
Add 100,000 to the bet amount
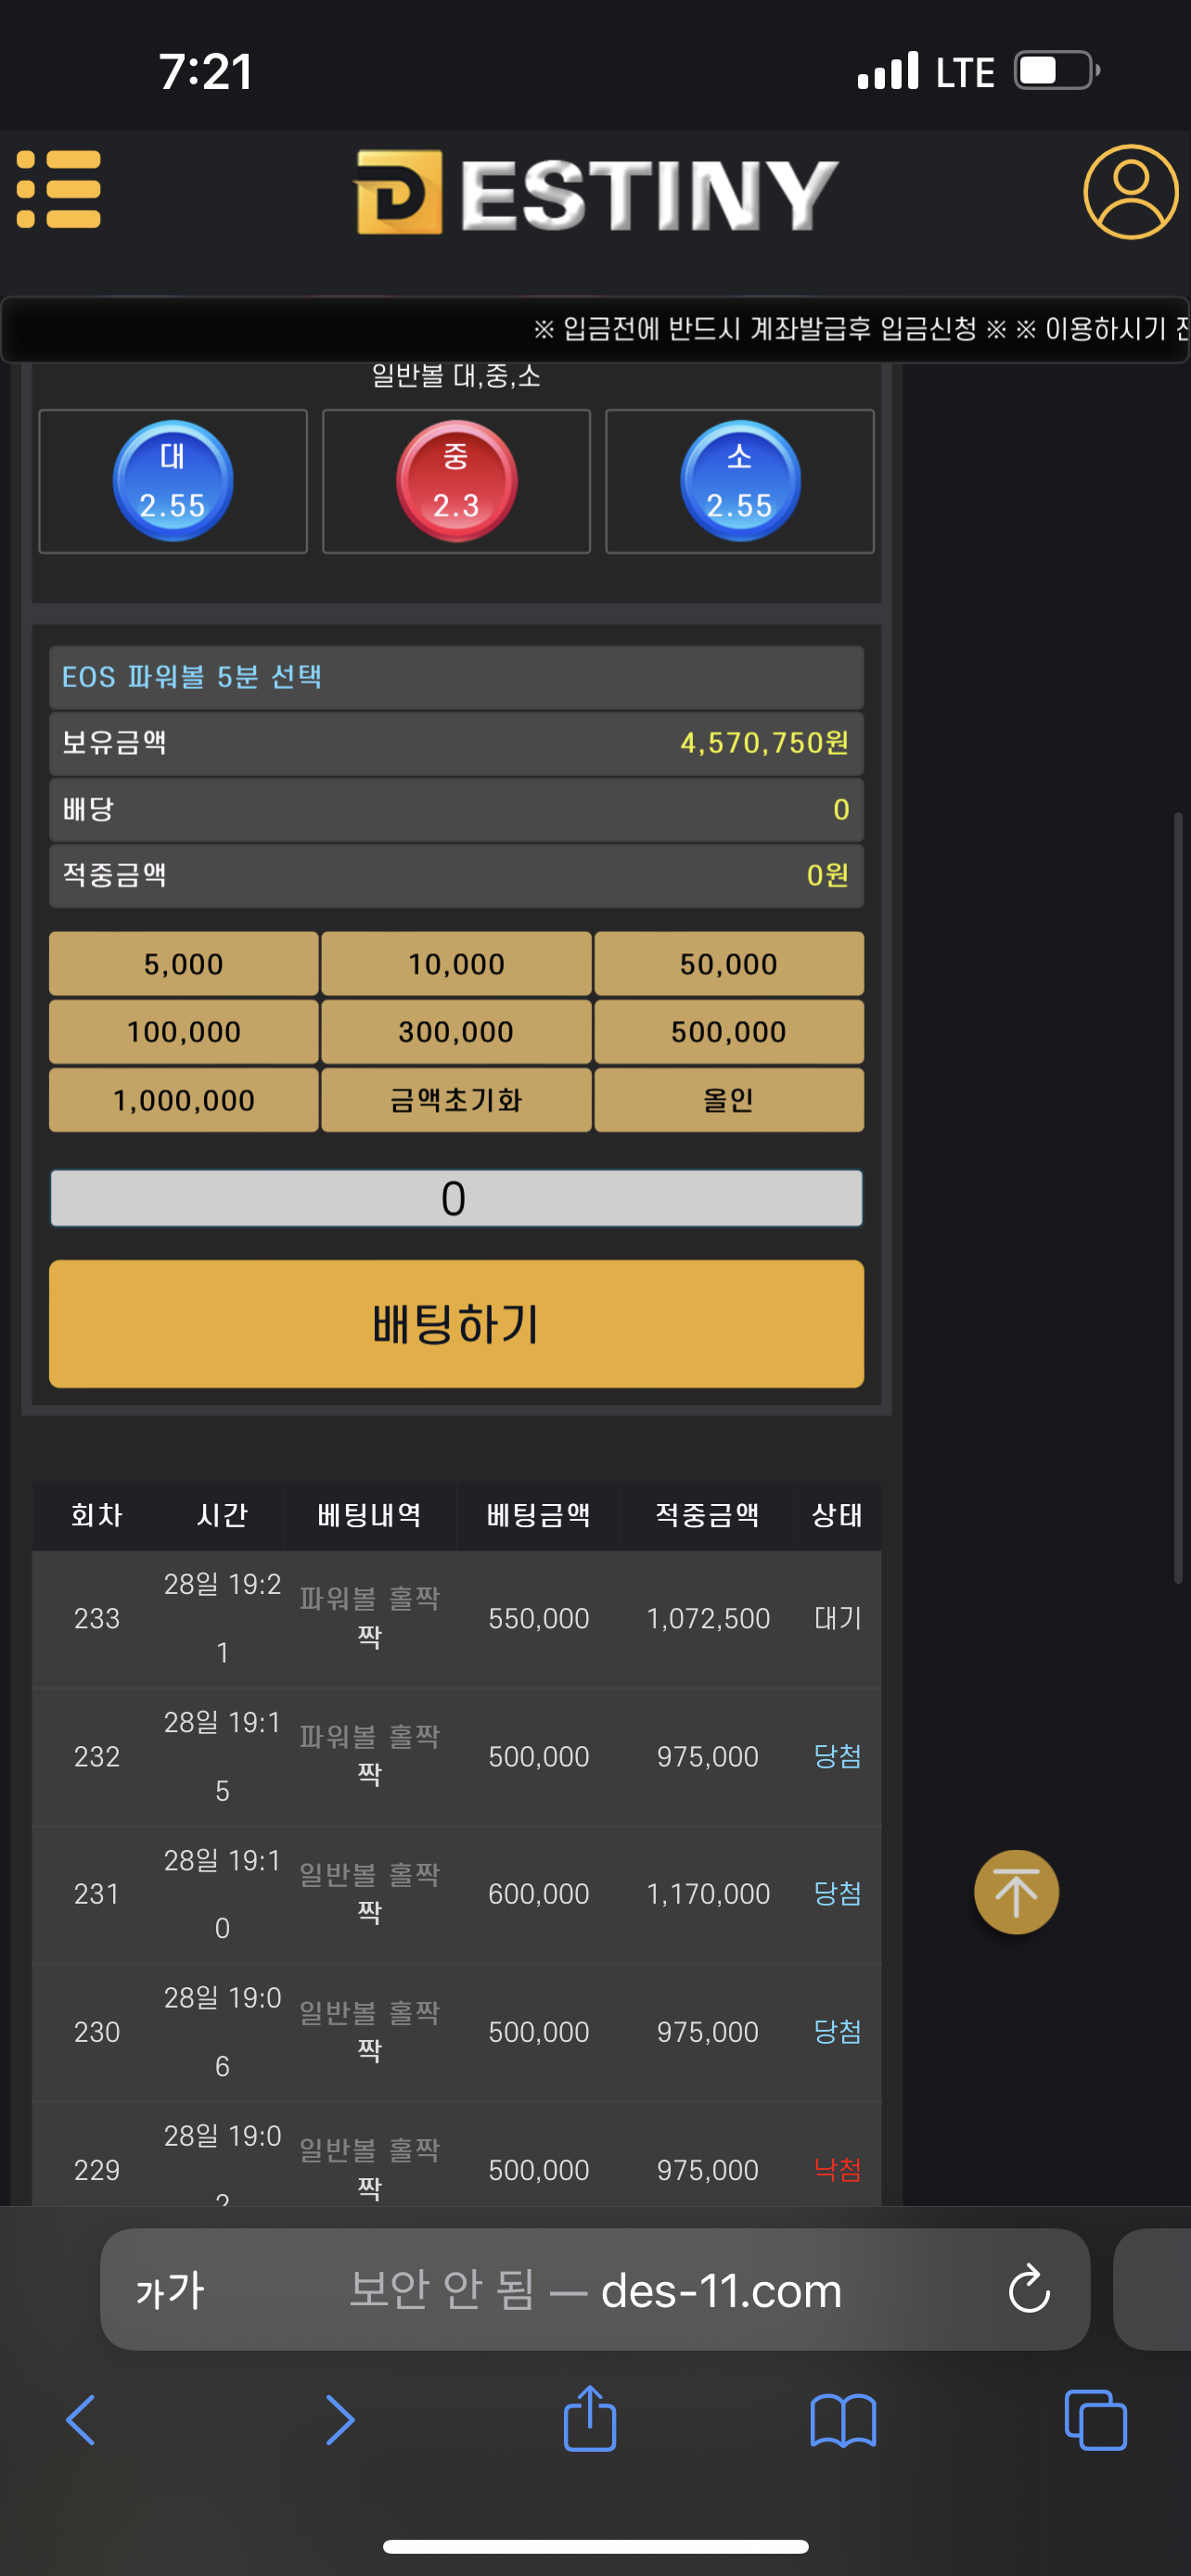point(184,1032)
